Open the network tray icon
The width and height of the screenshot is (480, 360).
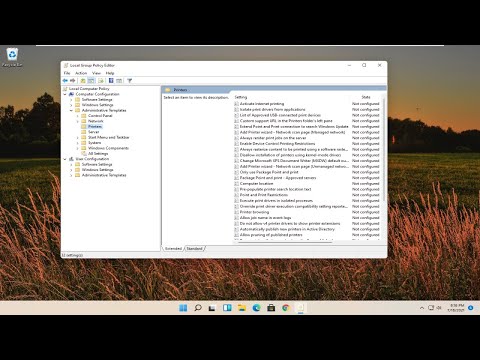(431, 308)
